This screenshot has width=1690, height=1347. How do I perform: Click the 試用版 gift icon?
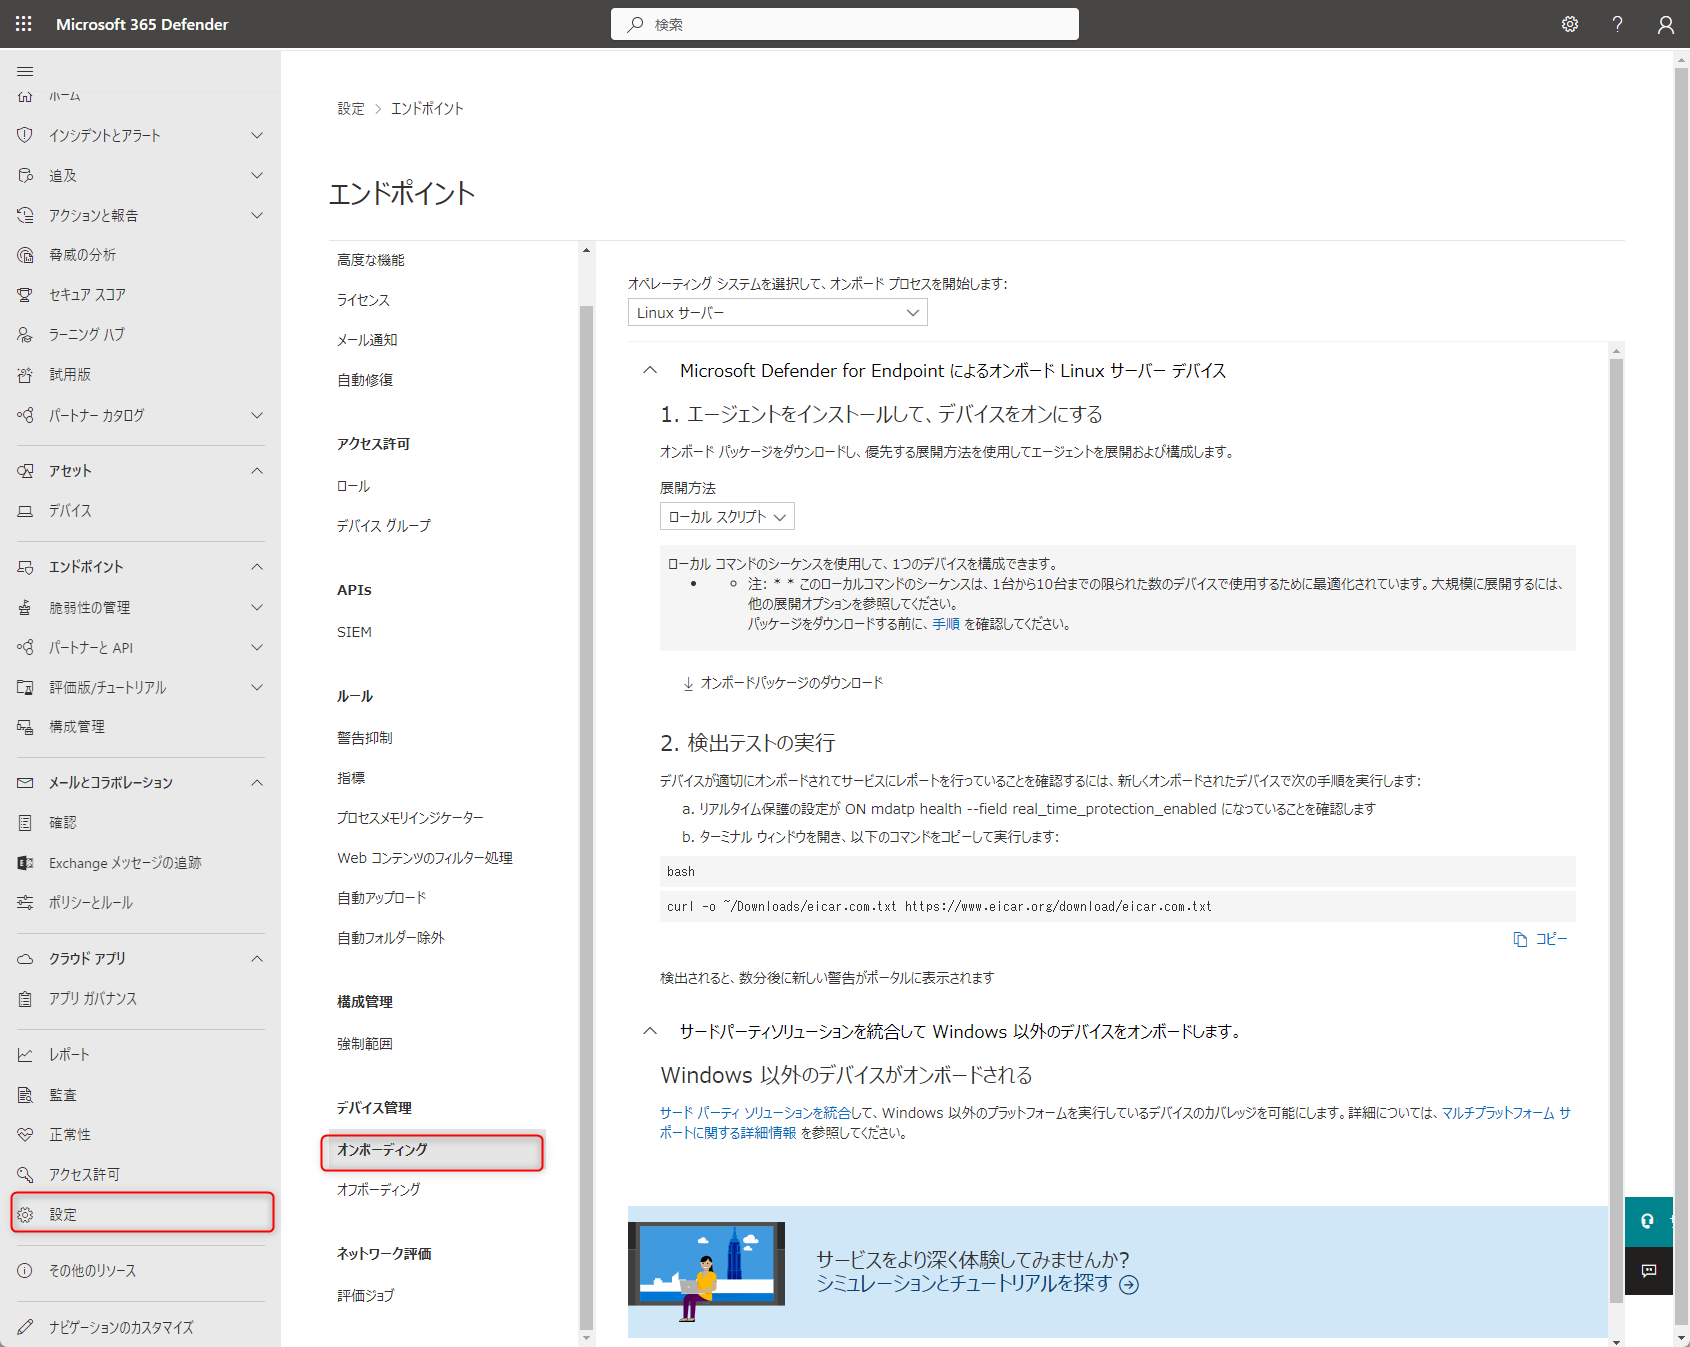coord(25,375)
